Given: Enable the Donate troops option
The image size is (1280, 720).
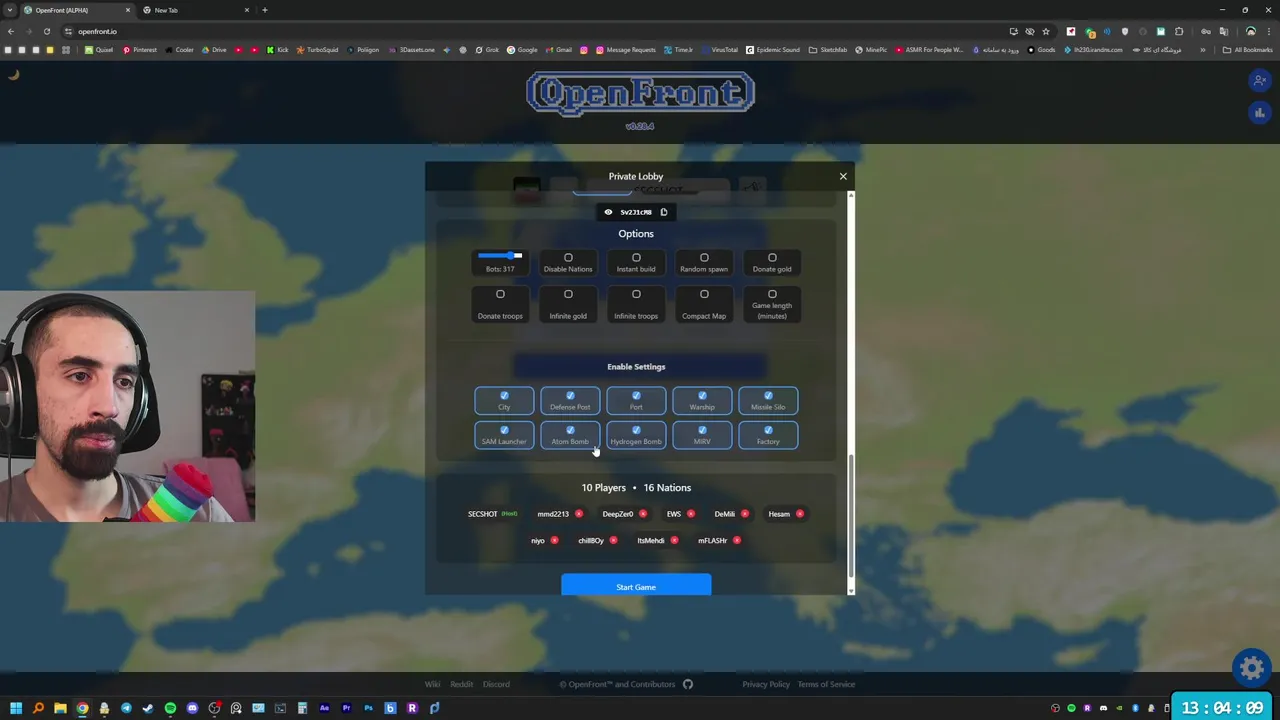Looking at the screenshot, I should [500, 305].
